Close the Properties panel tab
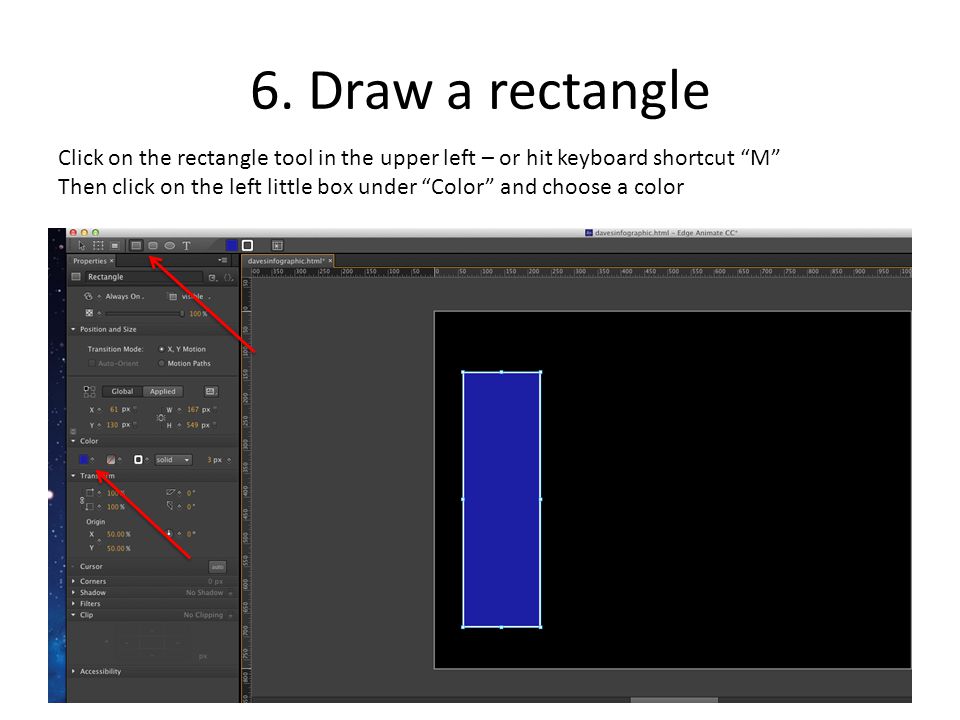The image size is (960, 720). pos(111,261)
